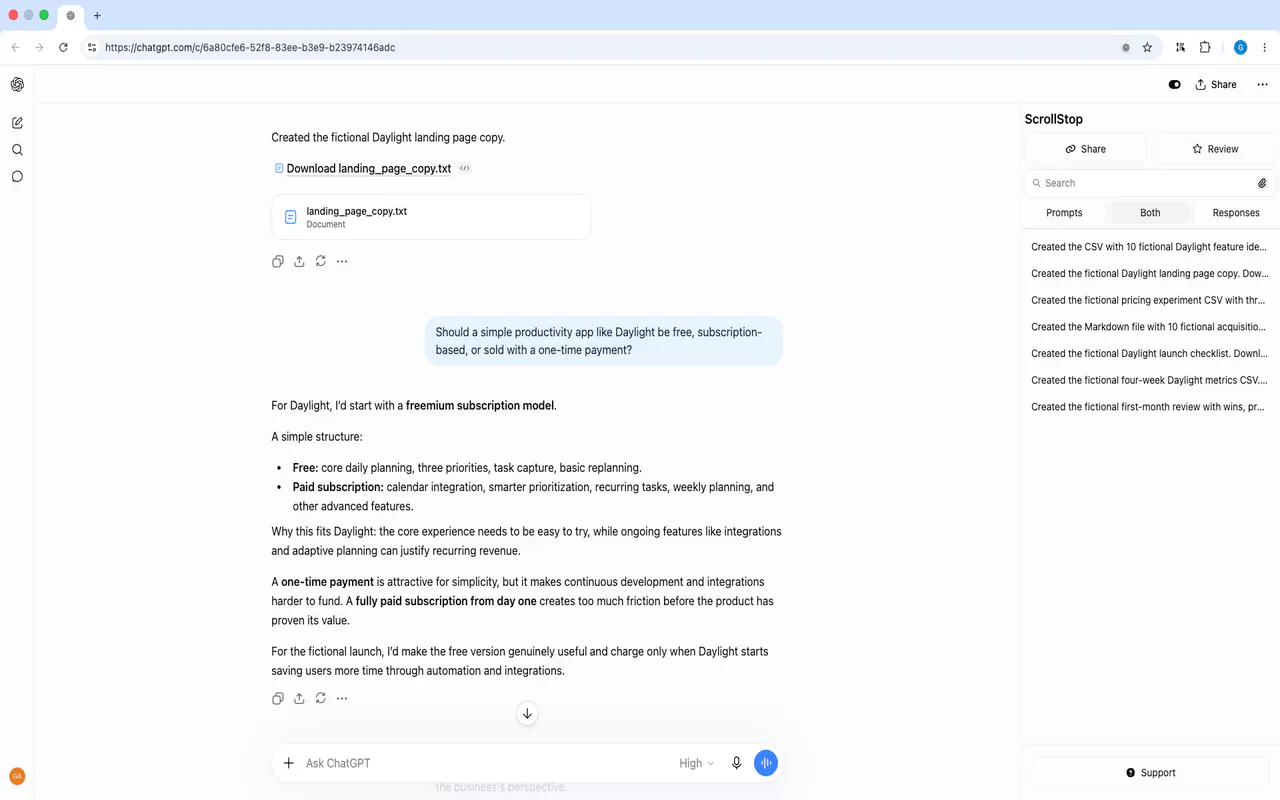Toggle the ScrollStop panel switch beside Share
This screenshot has width=1280, height=800.
(1174, 85)
